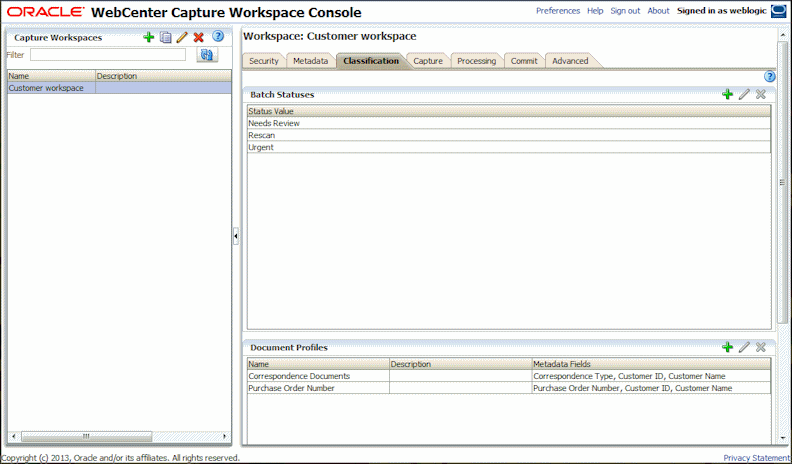Screen dimensions: 792x464
Task: Select Correspondence Documents profile row
Action: [x=509, y=376]
